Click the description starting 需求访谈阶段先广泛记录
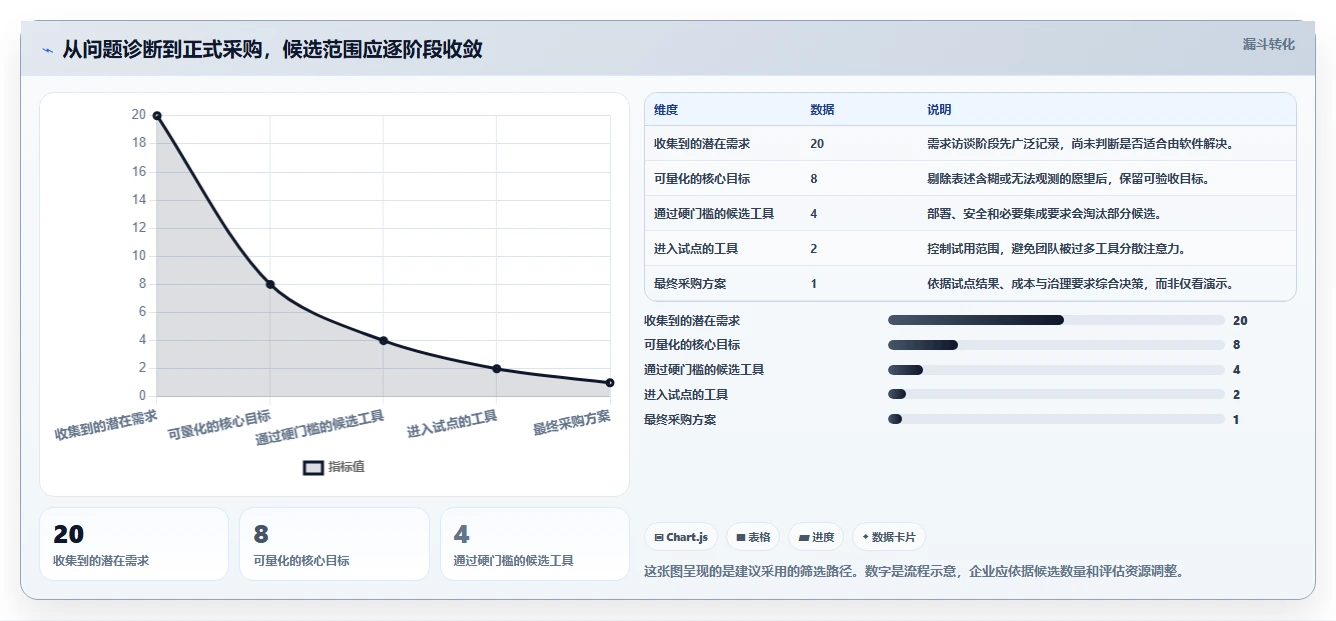The width and height of the screenshot is (1336, 621). click(1083, 144)
